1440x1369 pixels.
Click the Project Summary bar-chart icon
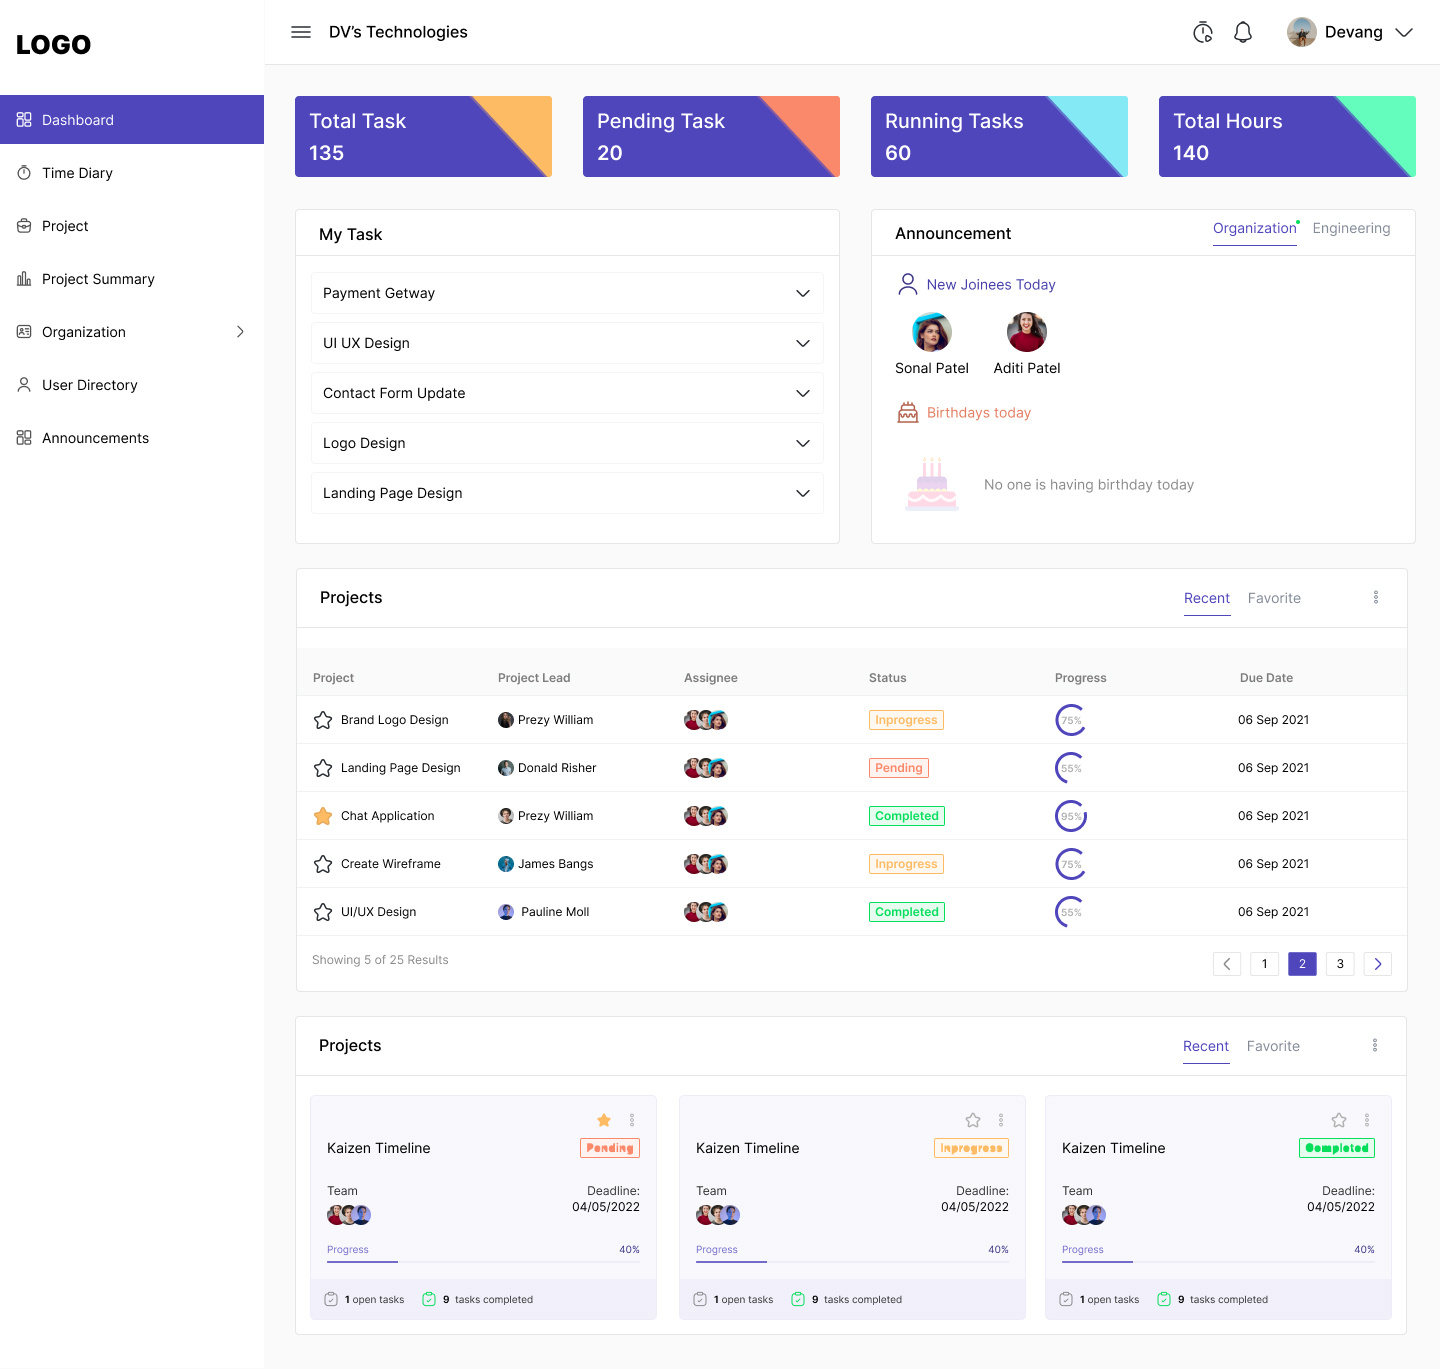[24, 278]
